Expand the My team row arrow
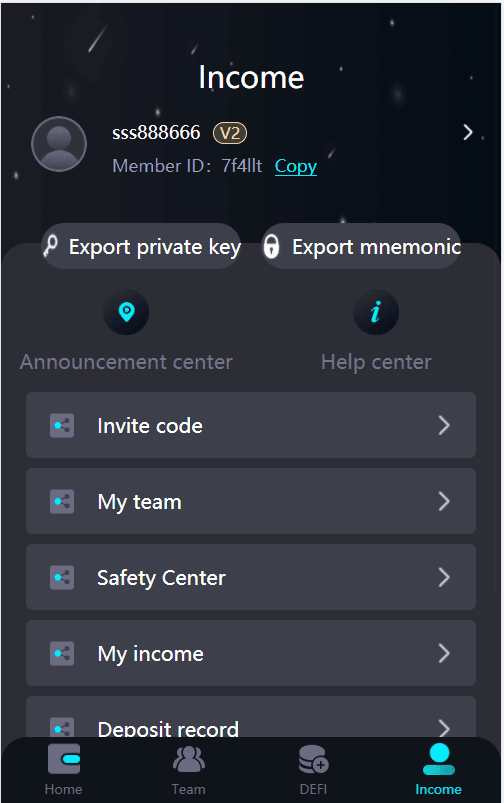Screen dimensions: 504x803 pos(444,501)
